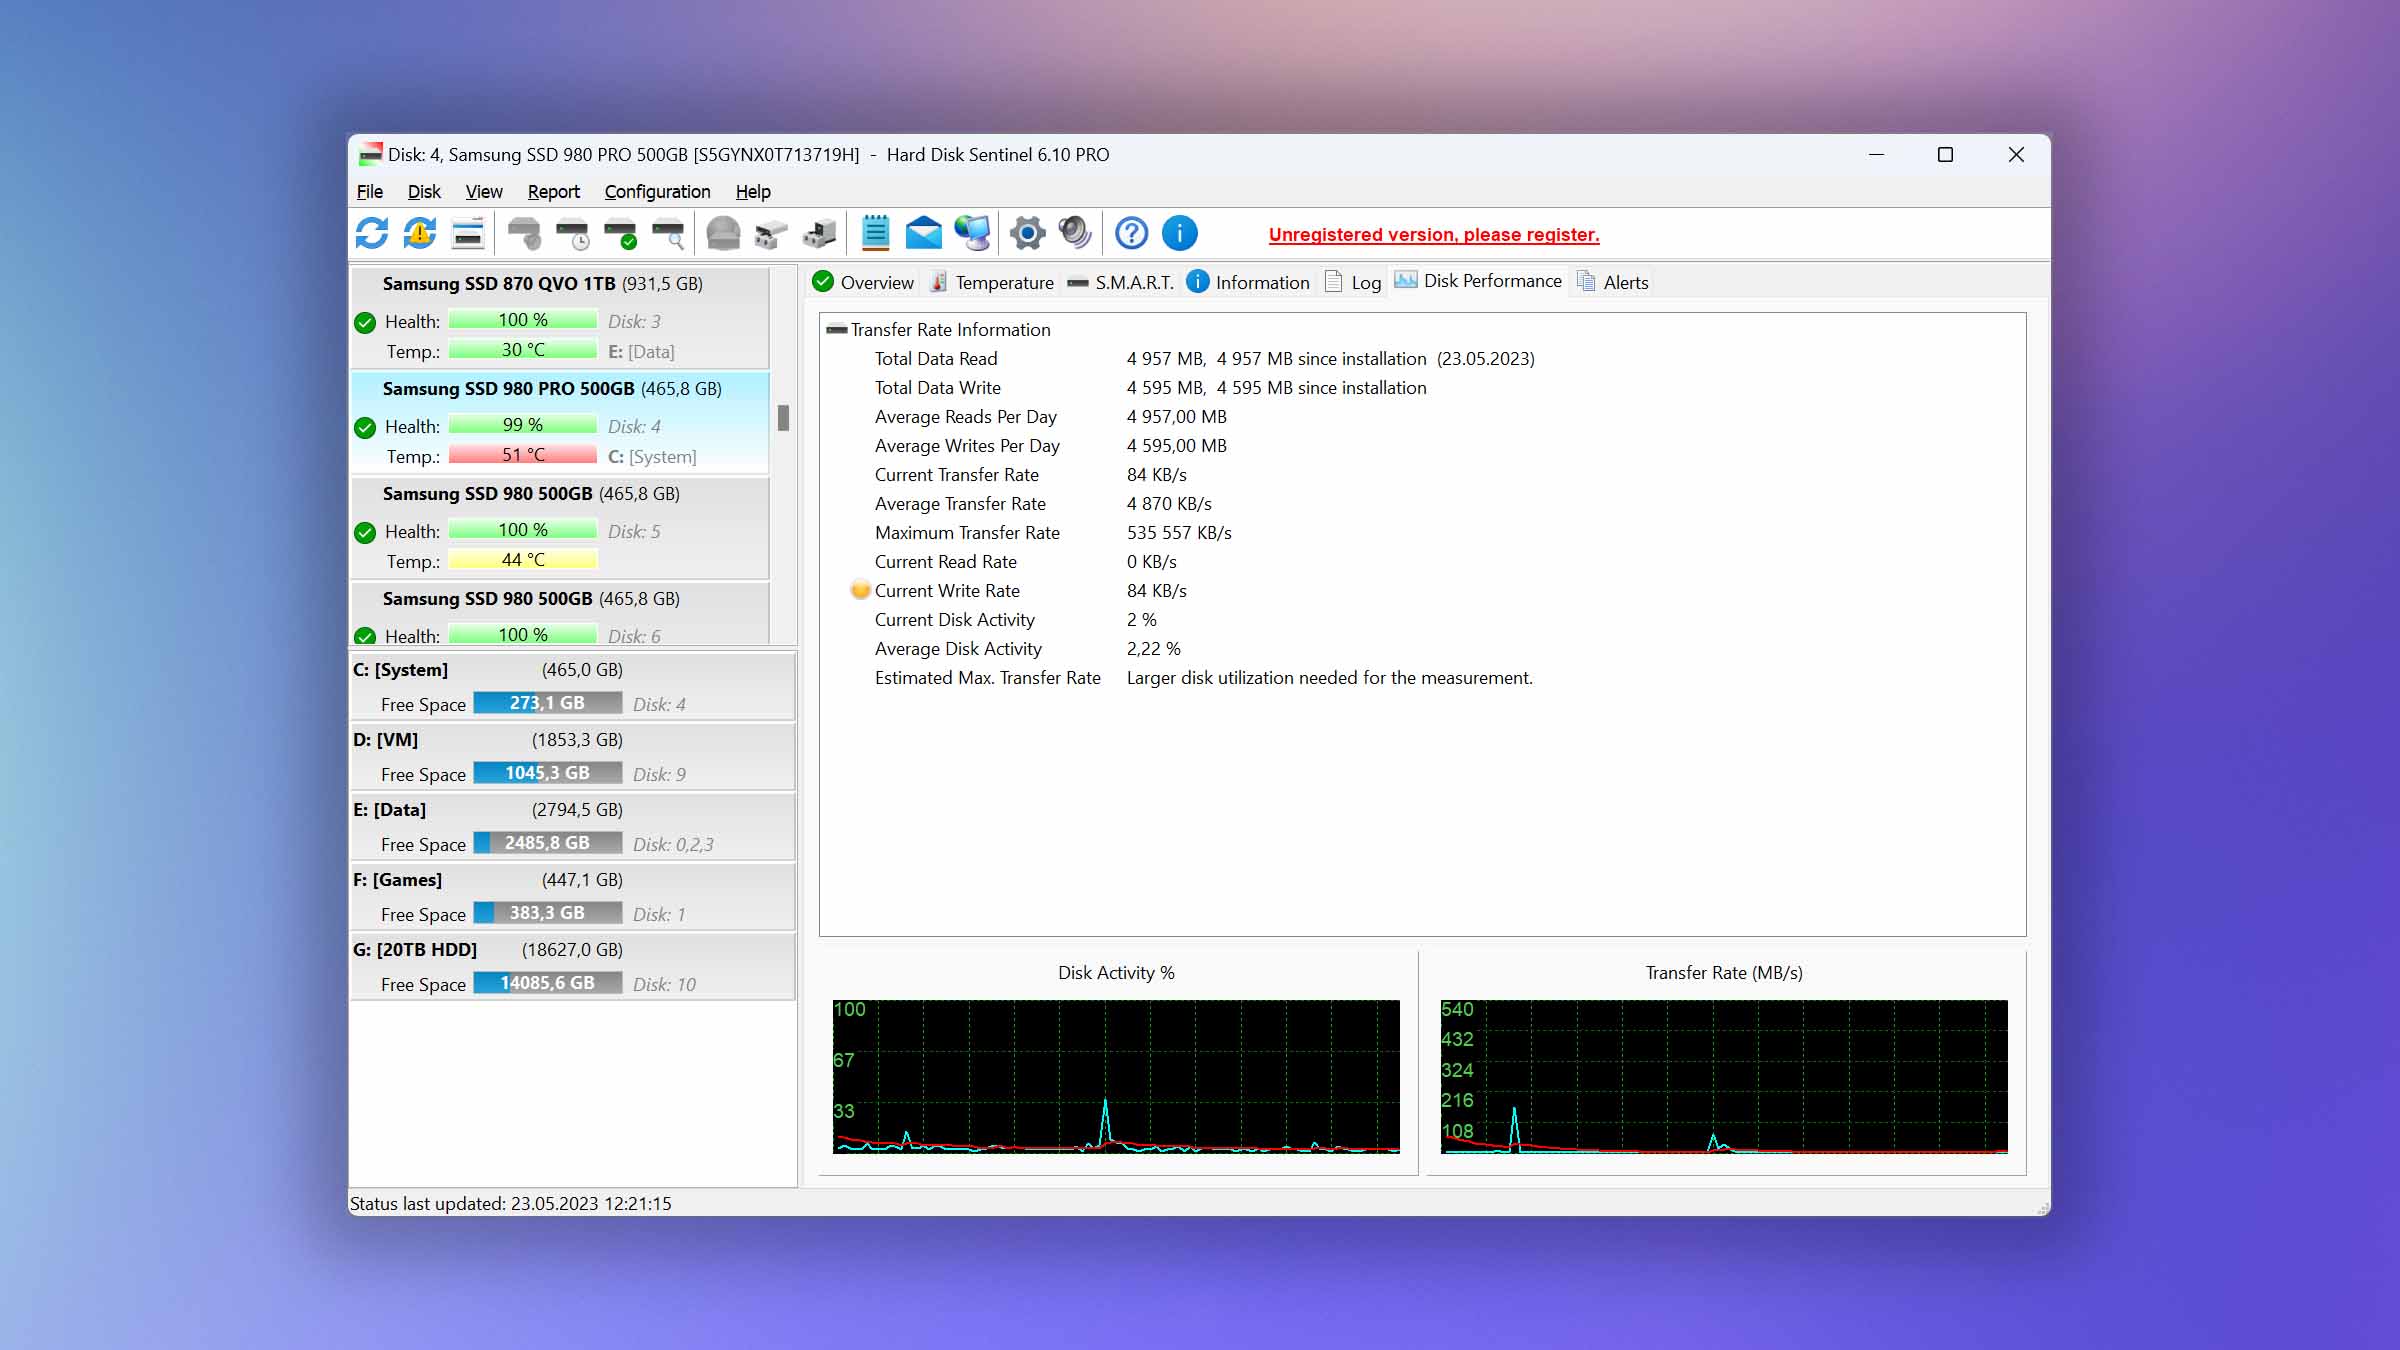Screen dimensions: 2400x1350
Task: Click the green health check for Disk 5
Action: pyautogui.click(x=365, y=532)
